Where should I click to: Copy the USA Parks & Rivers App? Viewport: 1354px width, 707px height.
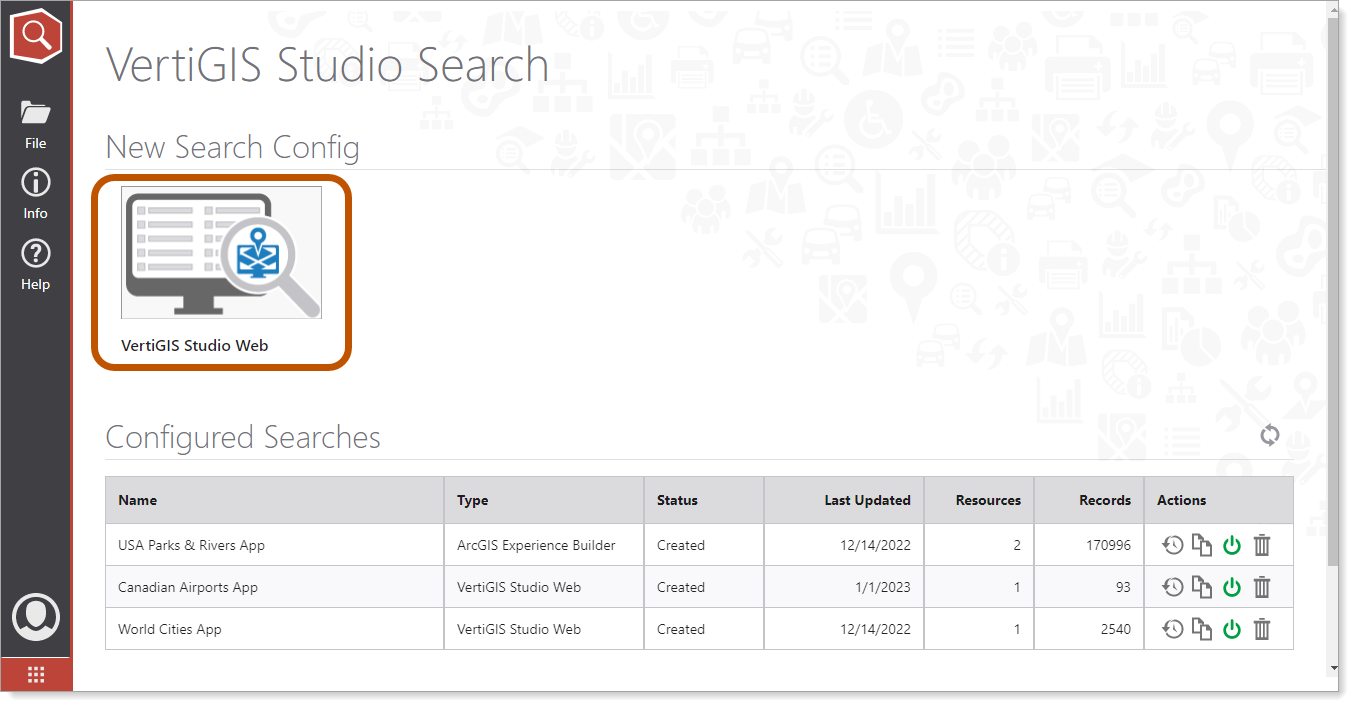(1202, 545)
